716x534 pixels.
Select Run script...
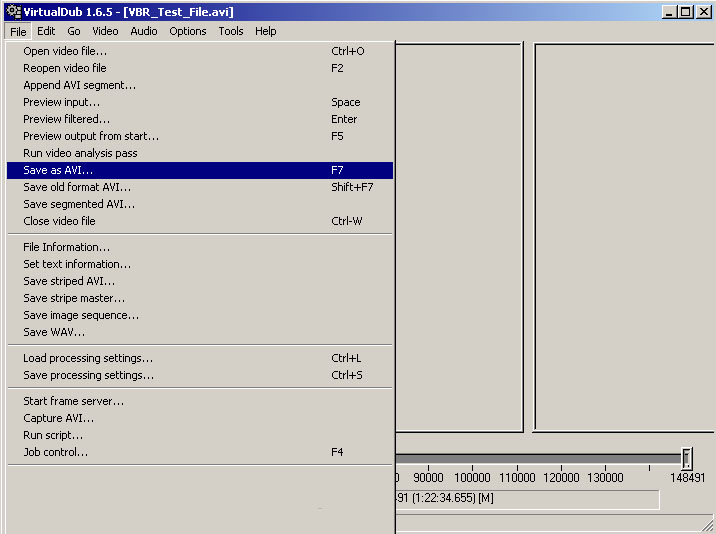coord(200,435)
